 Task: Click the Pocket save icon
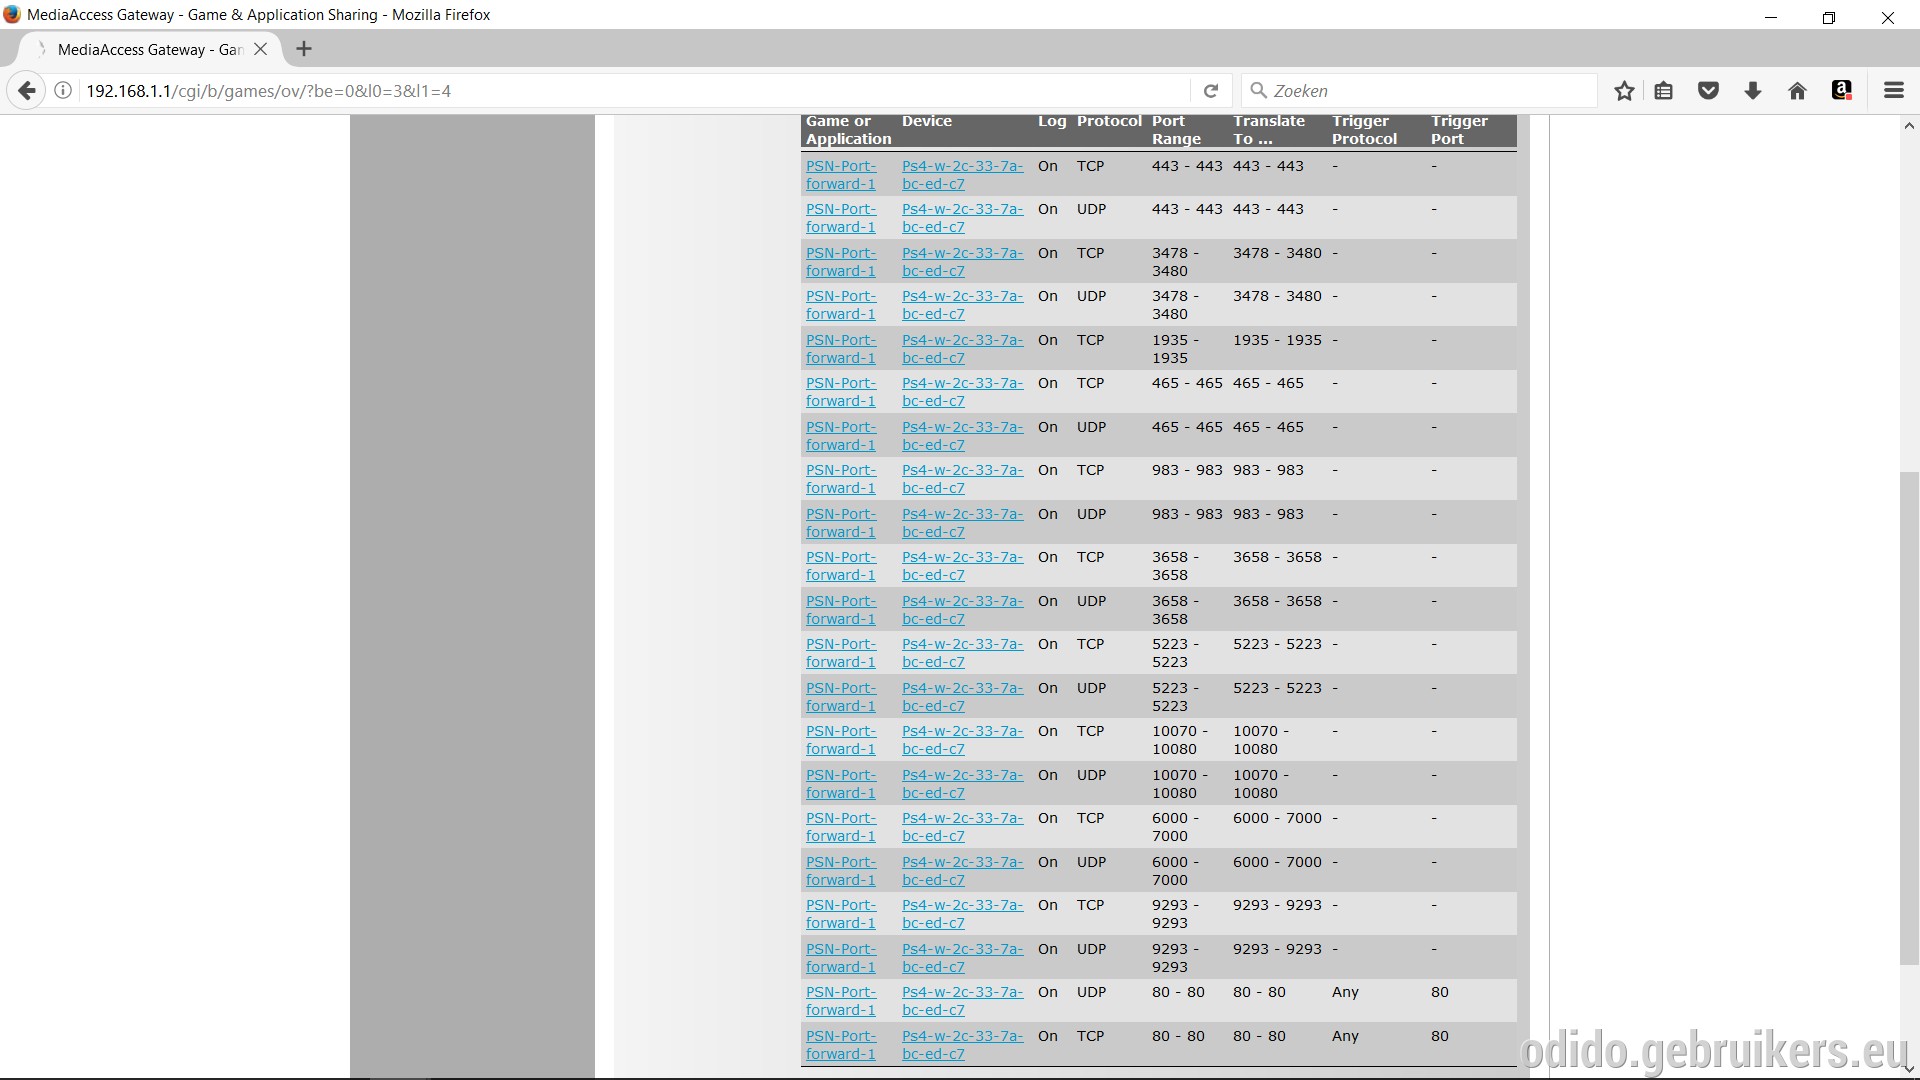point(1708,91)
